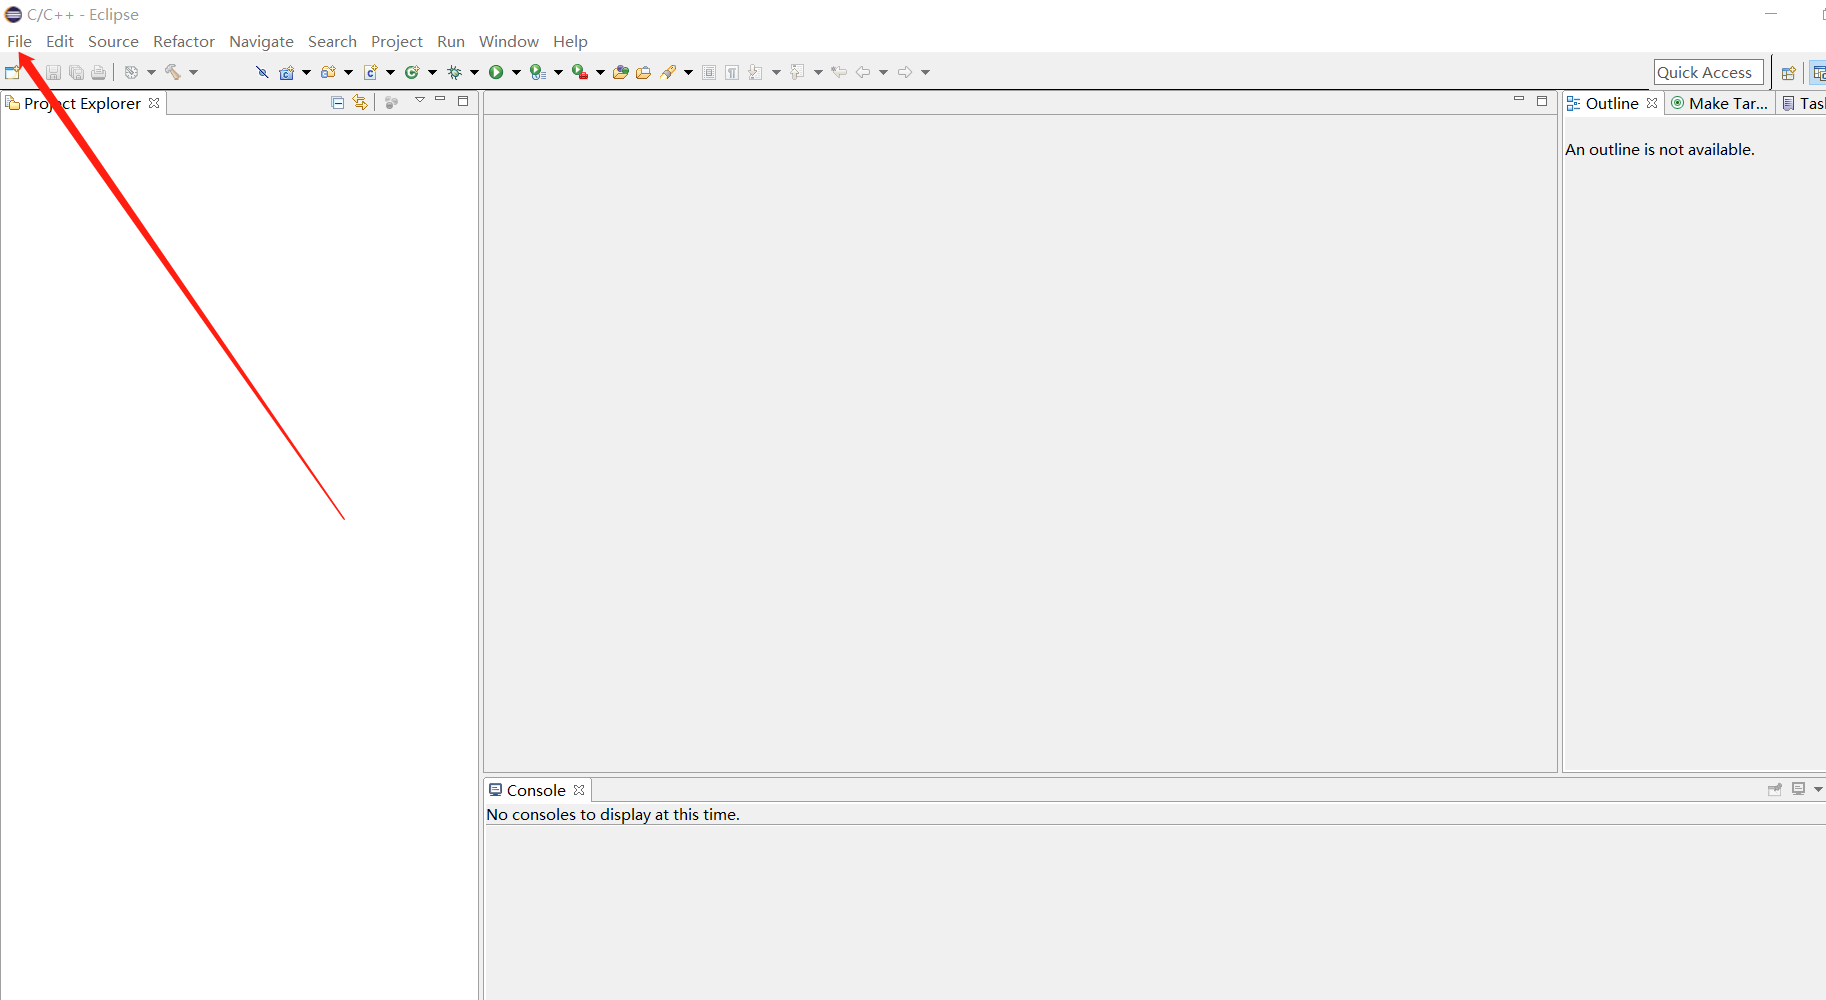Close the Outline view

click(1652, 103)
